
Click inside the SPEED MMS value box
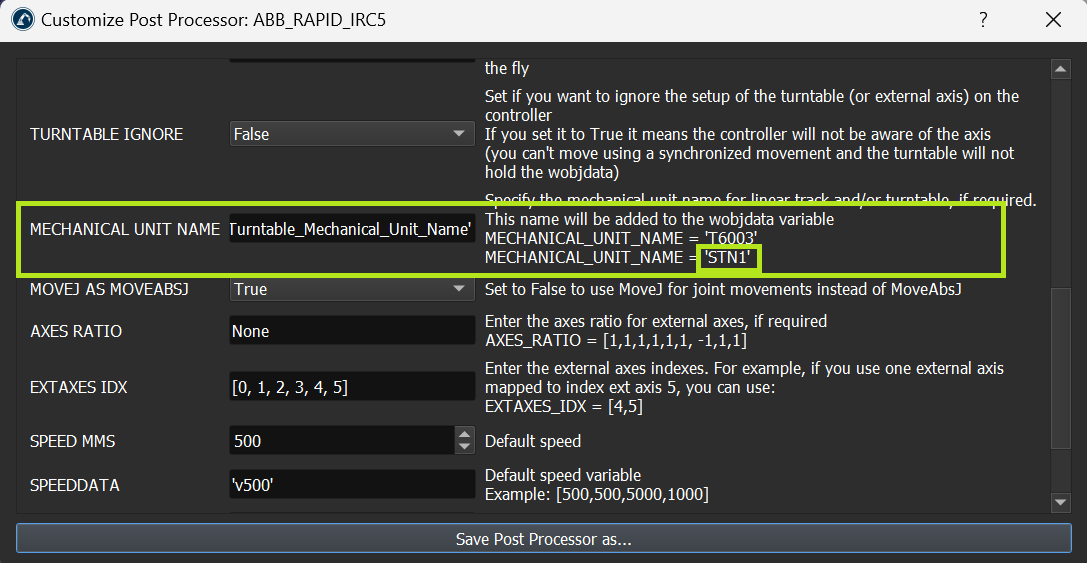(340, 441)
